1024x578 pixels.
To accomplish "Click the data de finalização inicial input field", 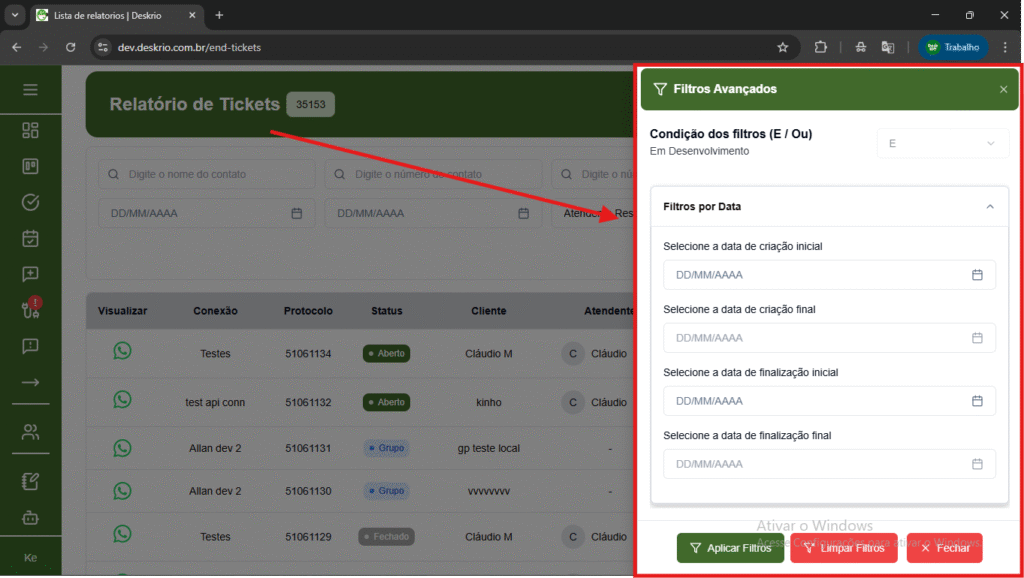I will tap(815, 401).
